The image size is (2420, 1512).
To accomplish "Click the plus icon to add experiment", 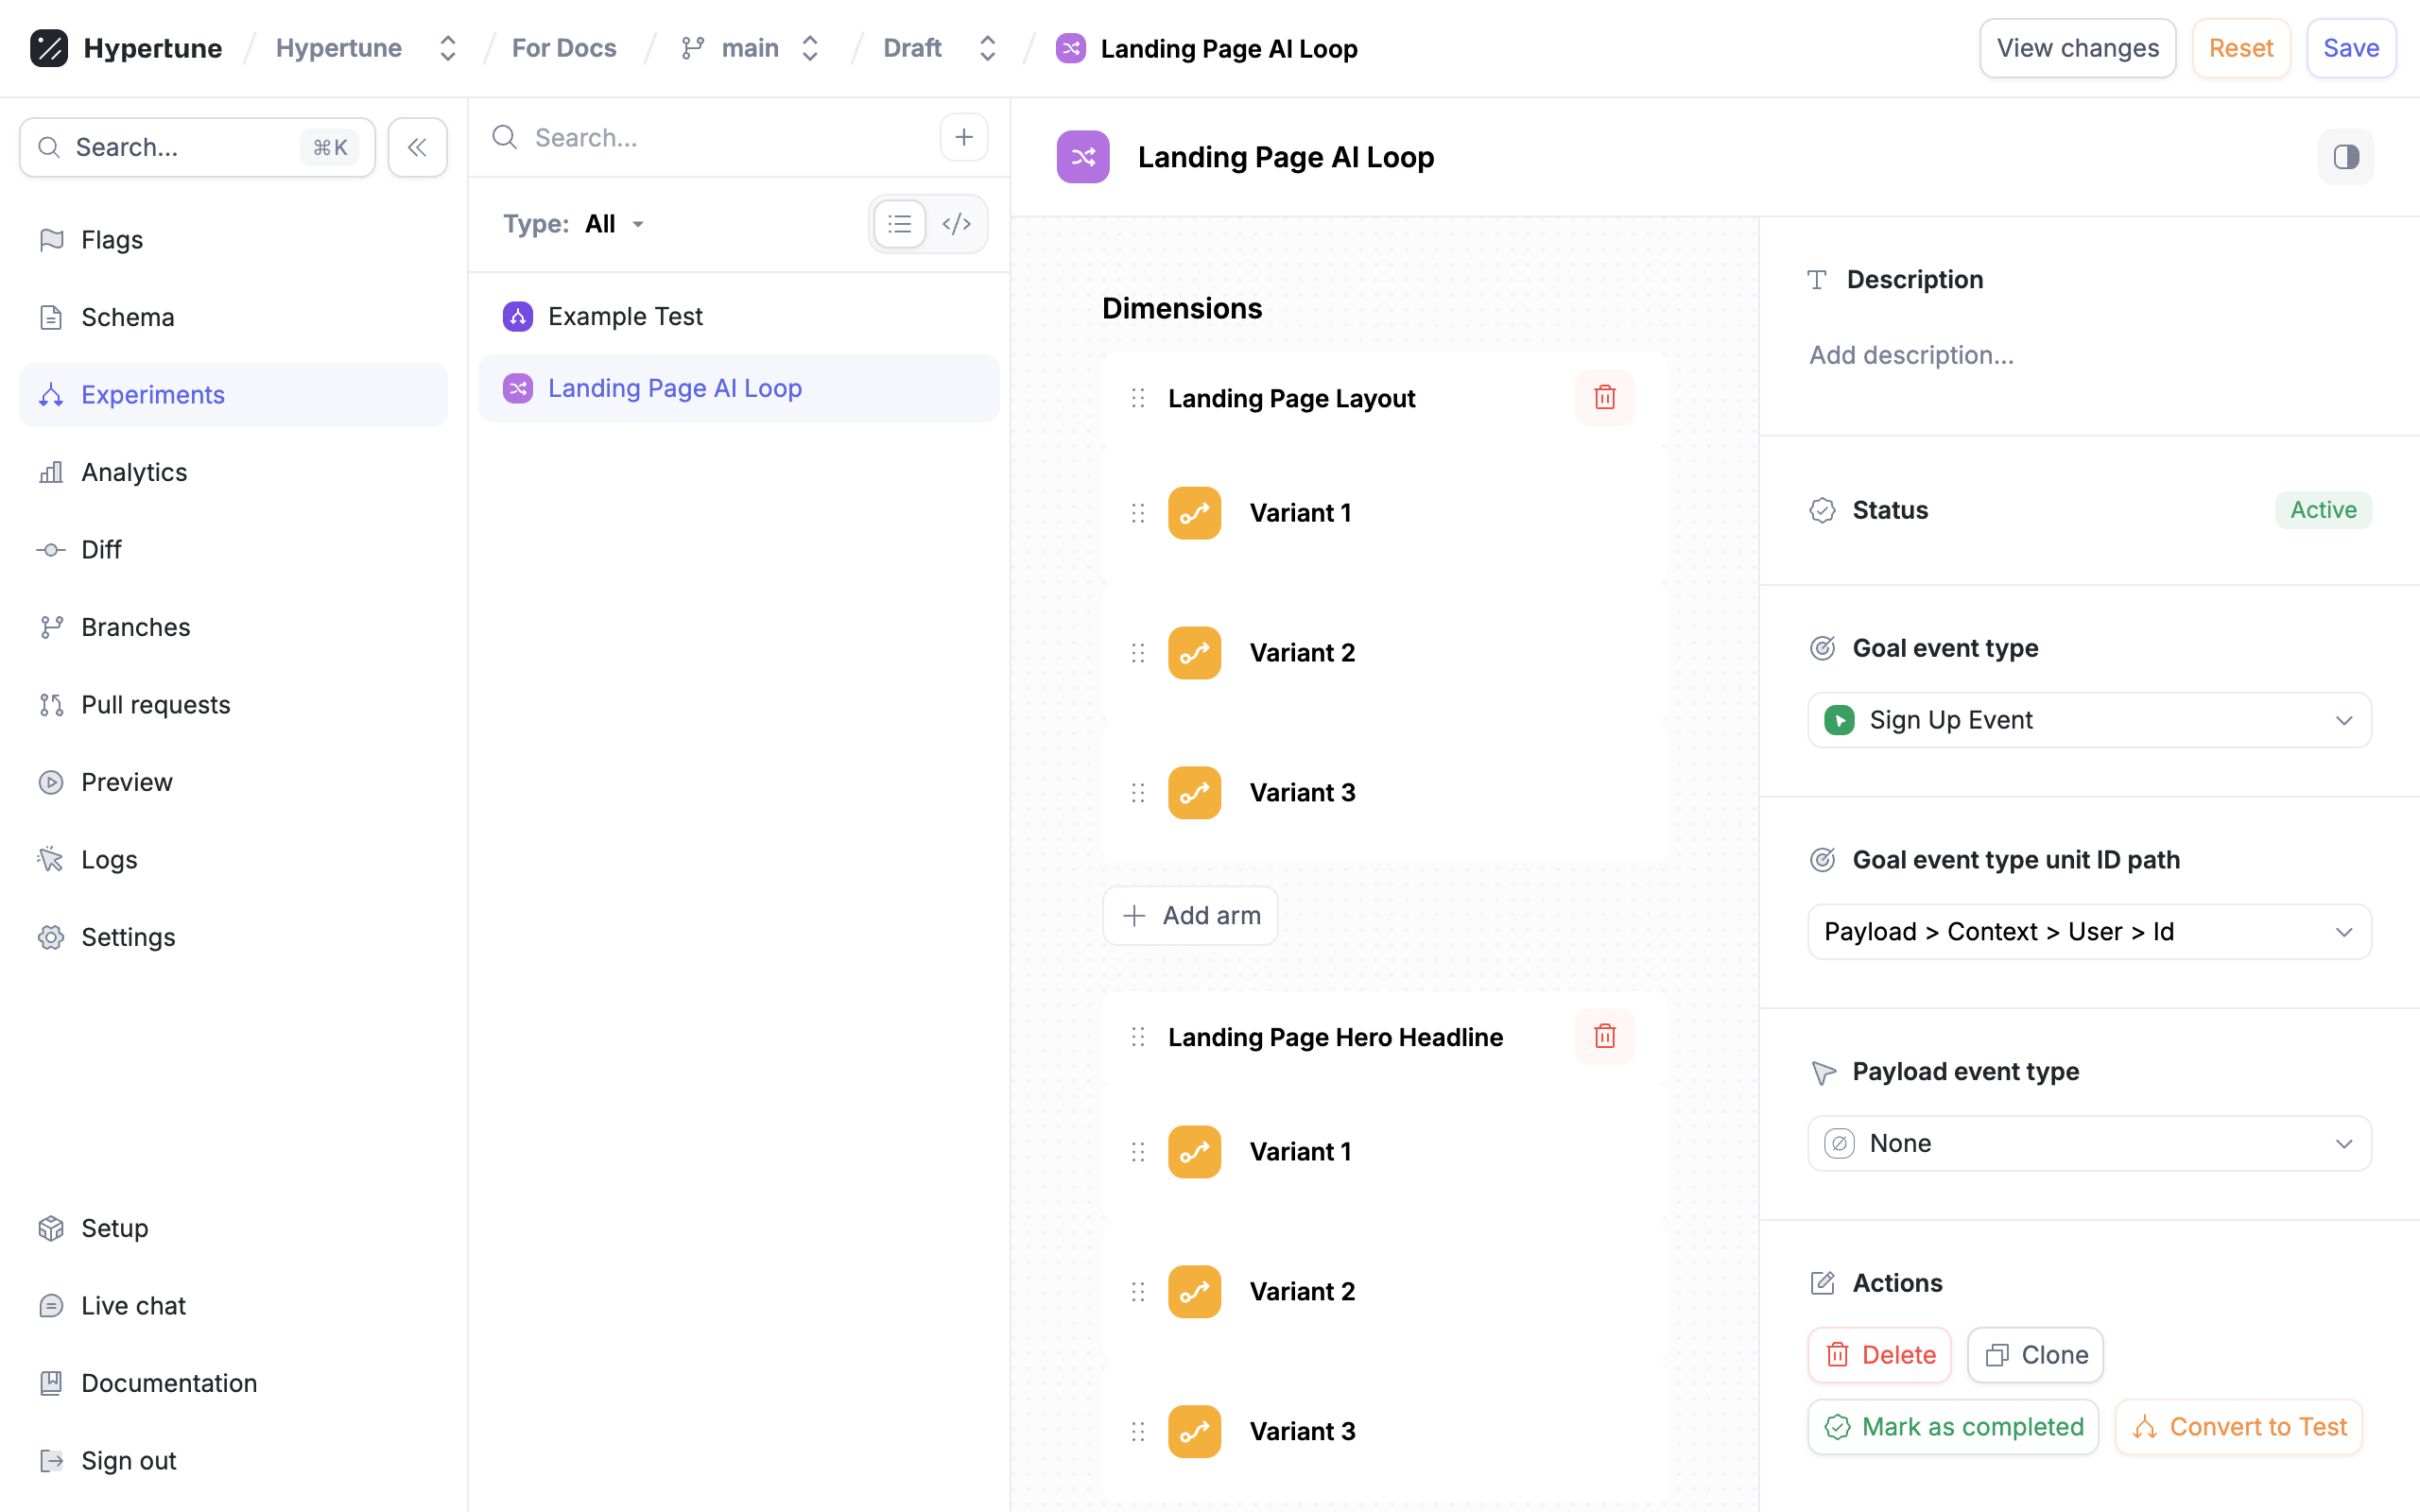I will 963,137.
